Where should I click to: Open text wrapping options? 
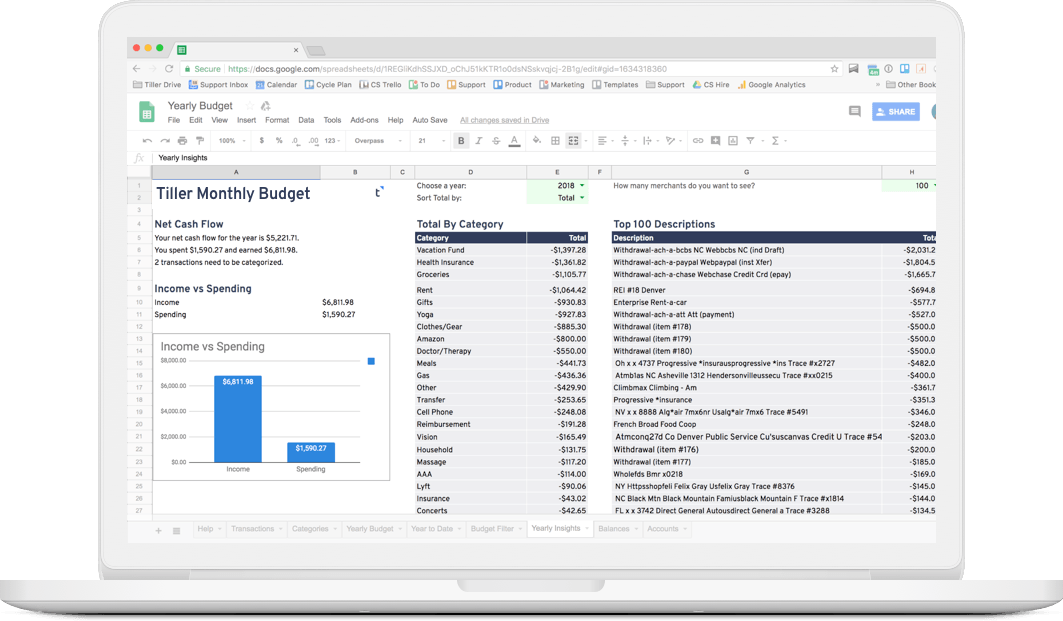(649, 141)
